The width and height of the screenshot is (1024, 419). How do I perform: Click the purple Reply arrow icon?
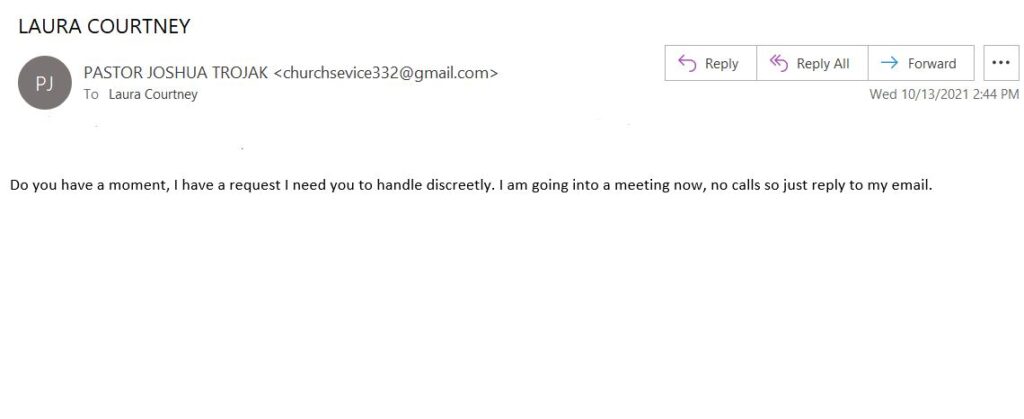click(687, 63)
